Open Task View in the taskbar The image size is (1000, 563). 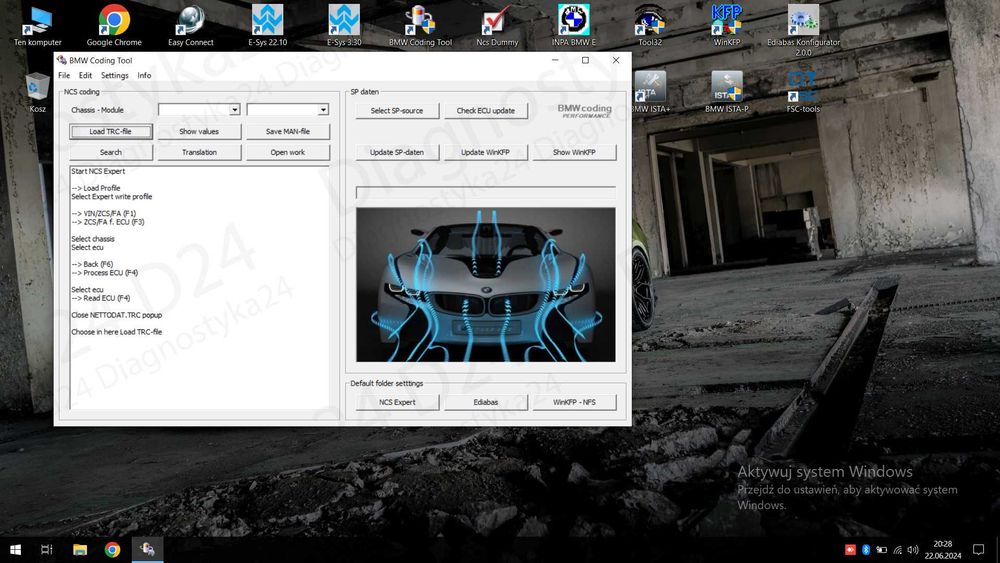click(x=47, y=549)
